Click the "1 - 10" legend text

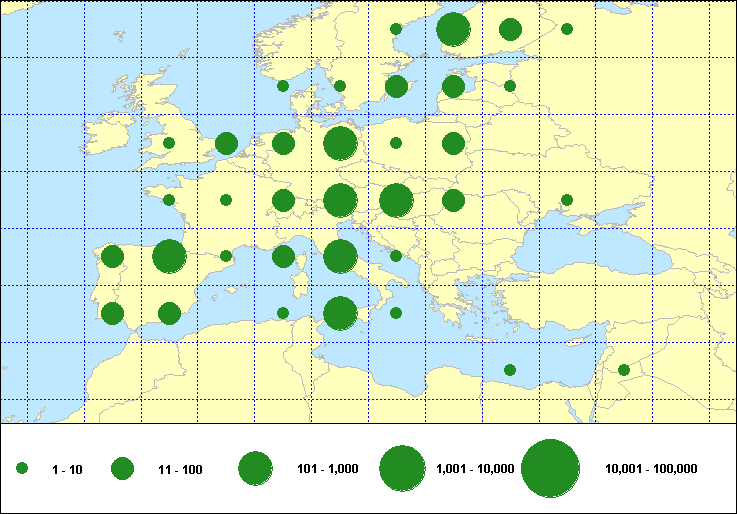(66, 469)
